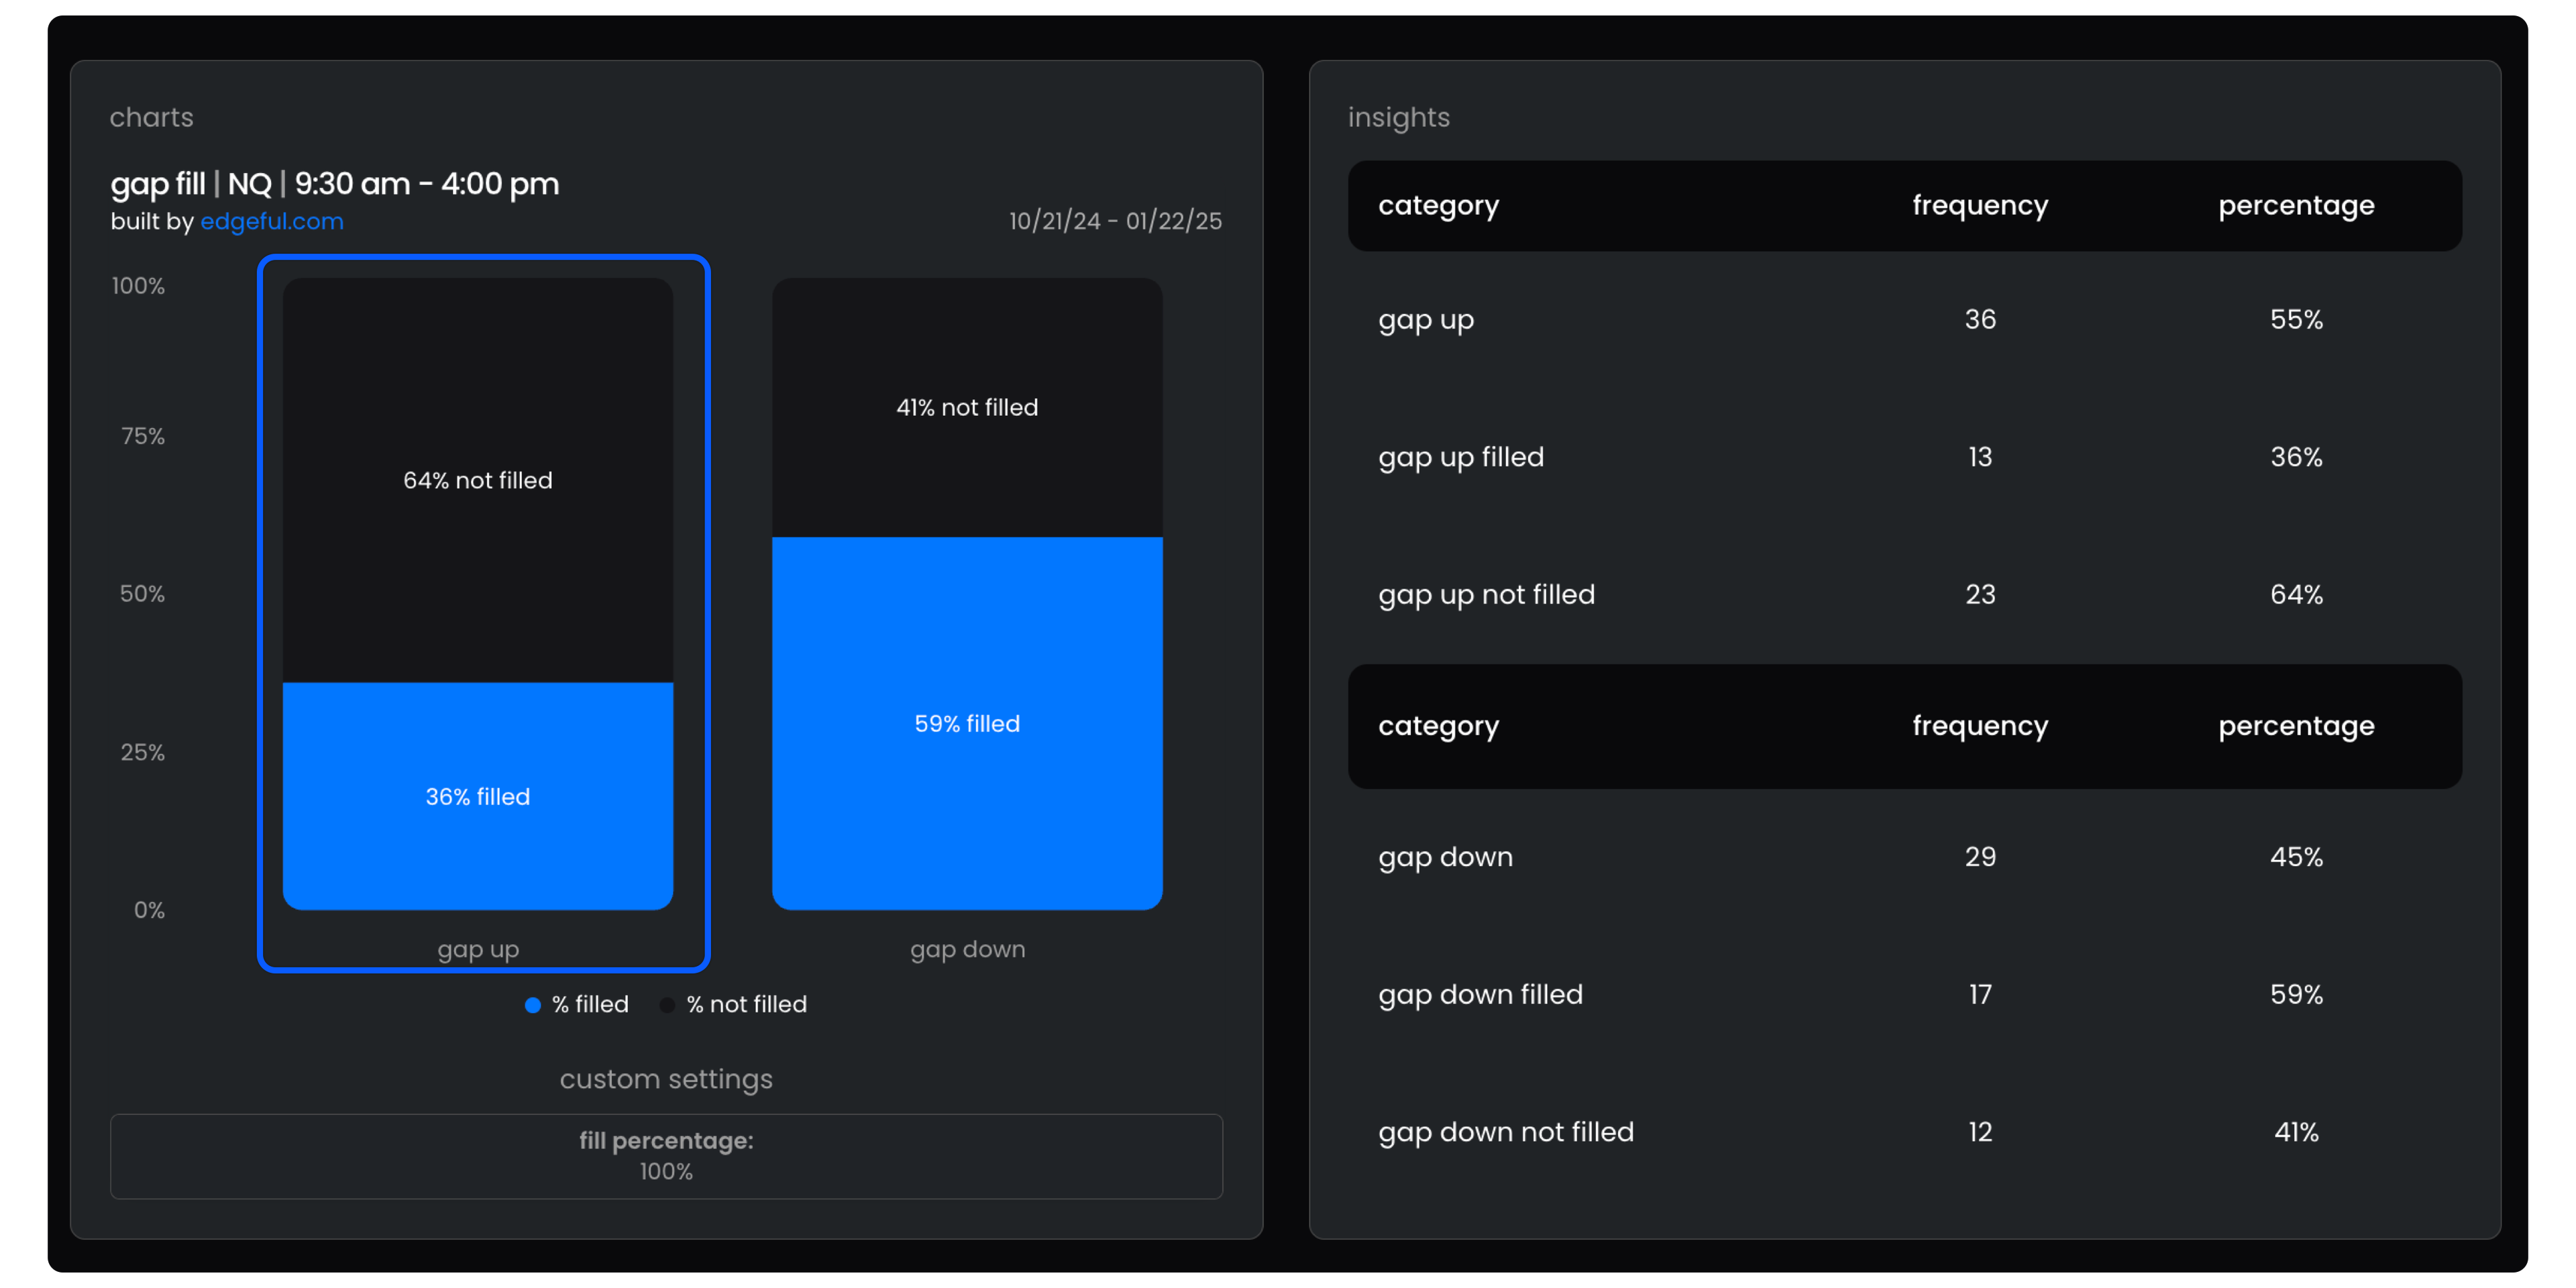Click the blue '% filled' legend dot
The height and width of the screenshot is (1288, 2576).
coord(533,1005)
